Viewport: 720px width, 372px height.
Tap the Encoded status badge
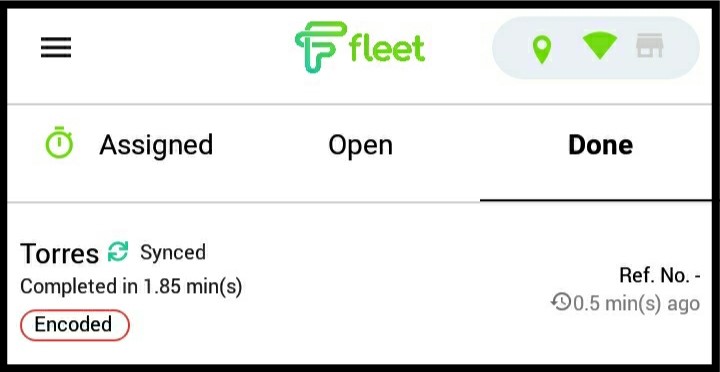75,325
